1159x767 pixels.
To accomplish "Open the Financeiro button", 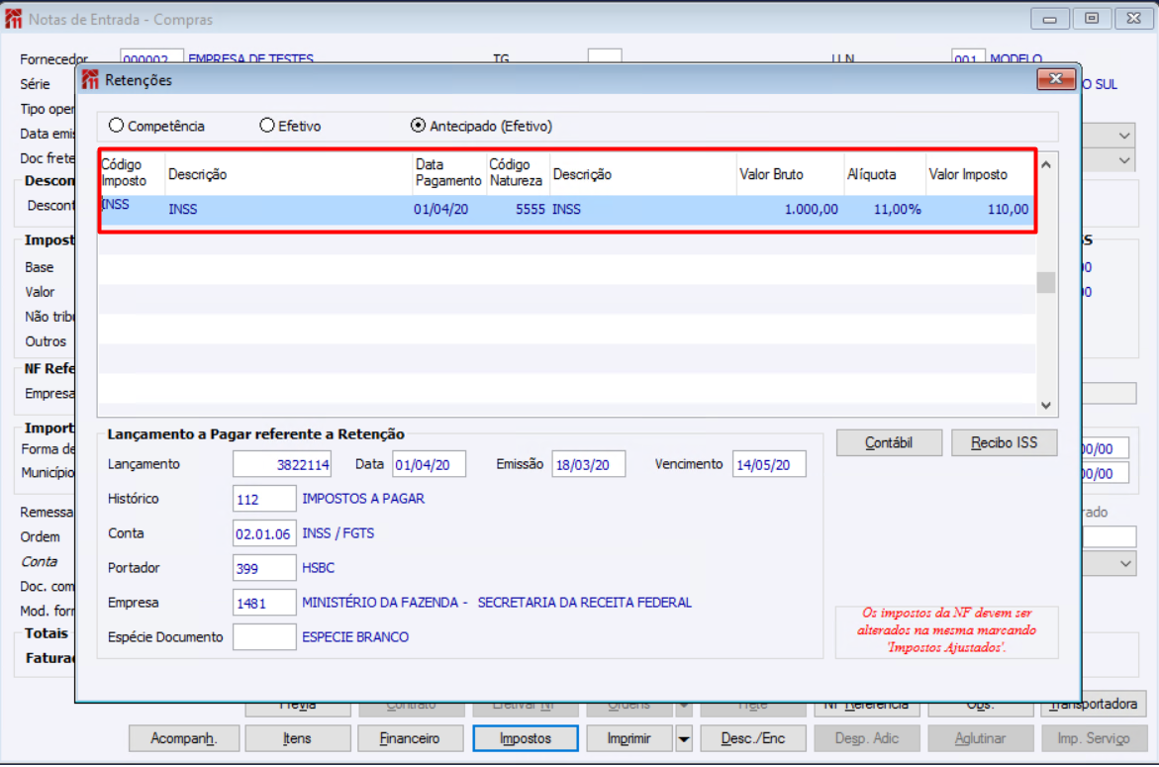I will pos(410,738).
